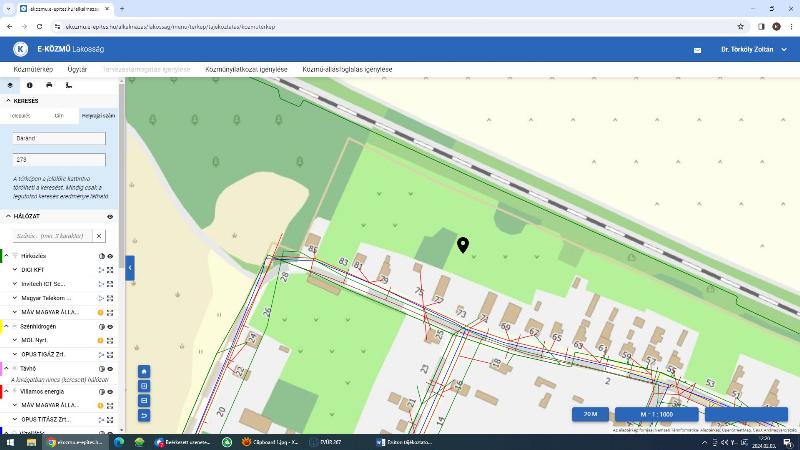The image size is (800, 450).
Task: Collapse the Keresés section
Action: (8, 100)
